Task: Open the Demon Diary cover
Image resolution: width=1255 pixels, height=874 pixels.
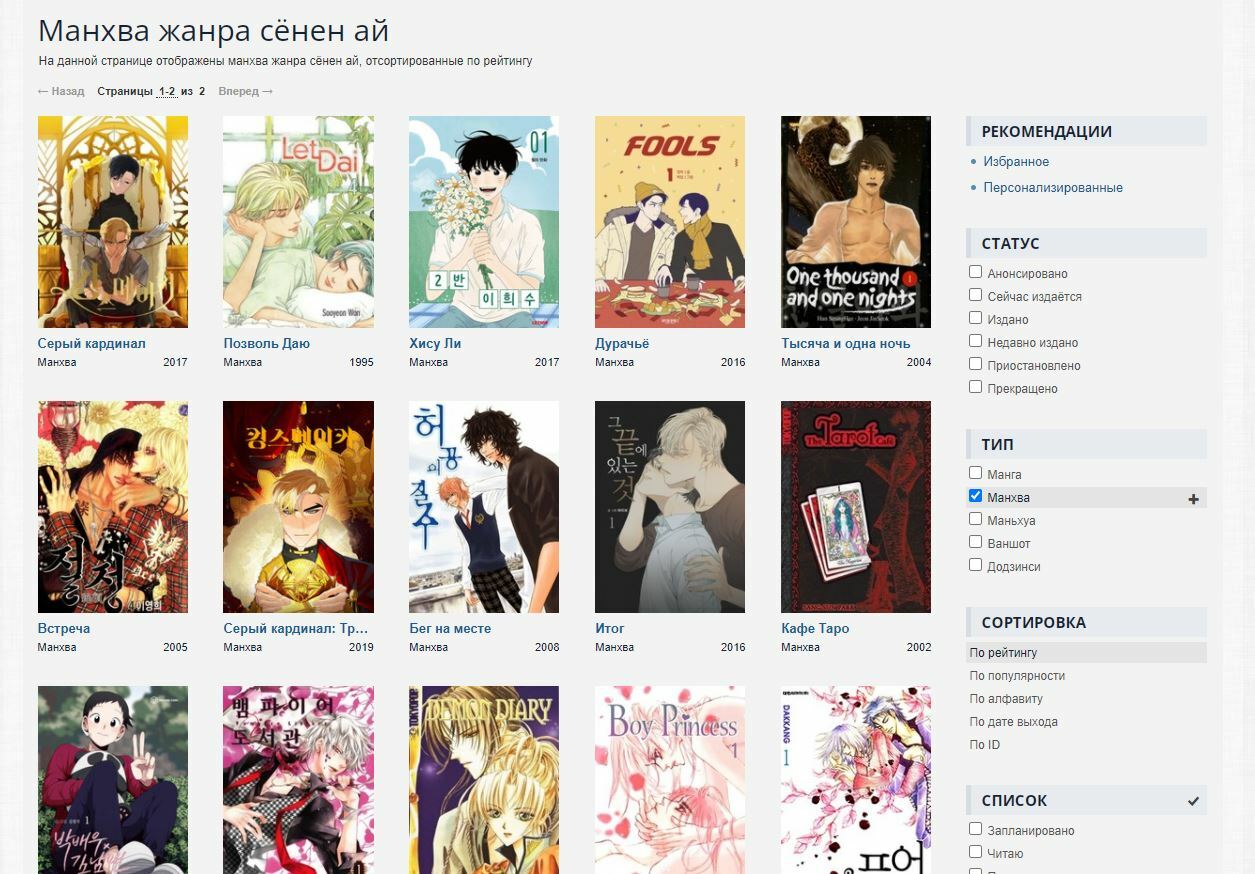Action: [x=483, y=779]
